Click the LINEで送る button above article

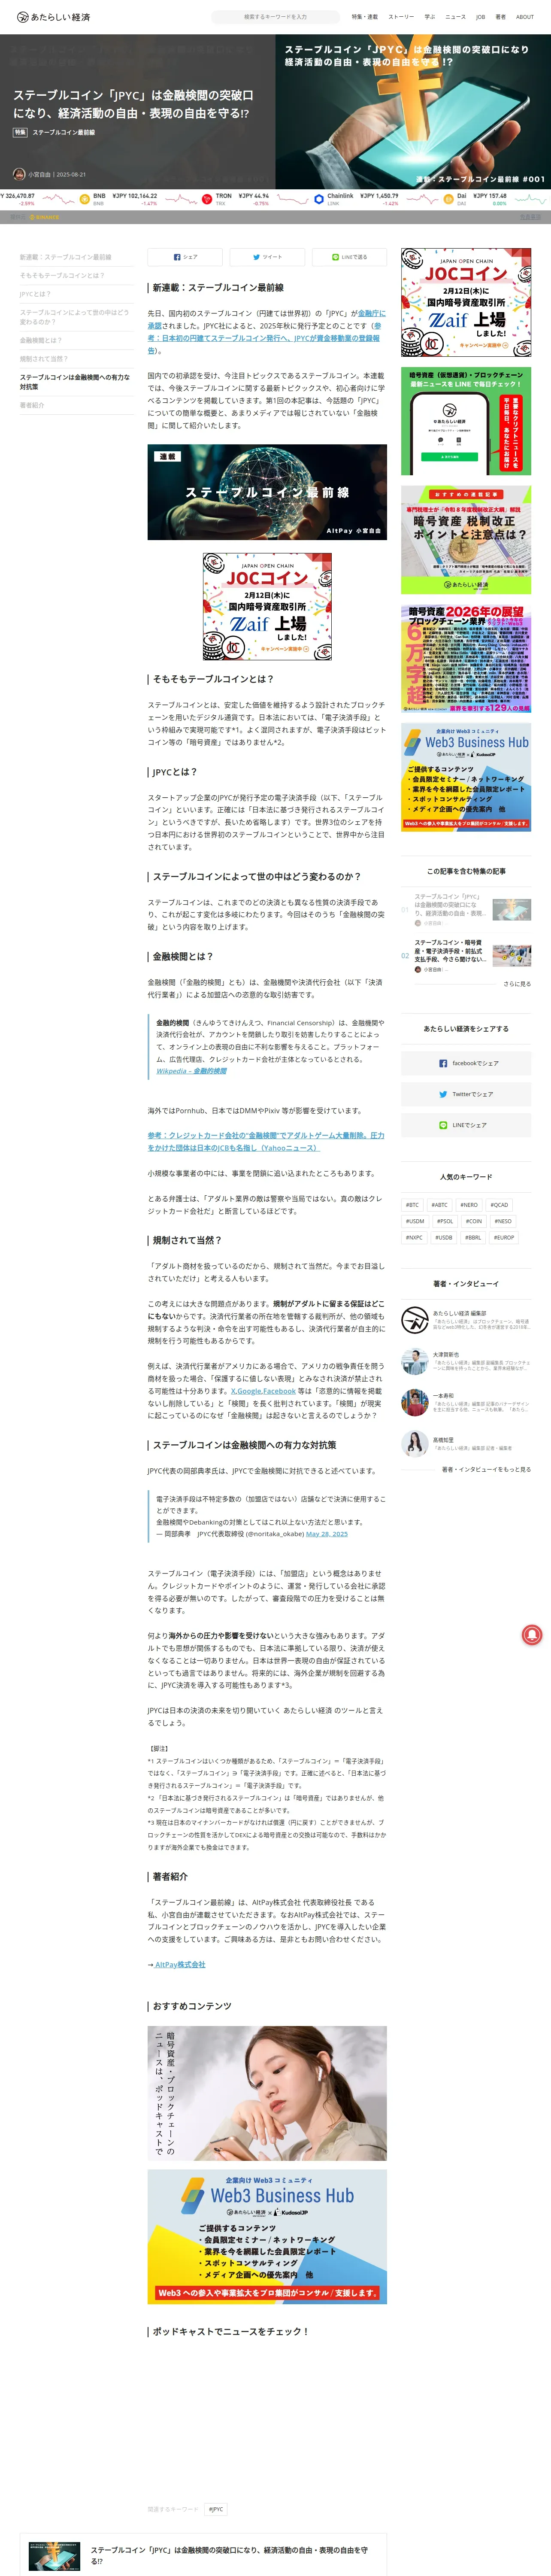pyautogui.click(x=349, y=257)
